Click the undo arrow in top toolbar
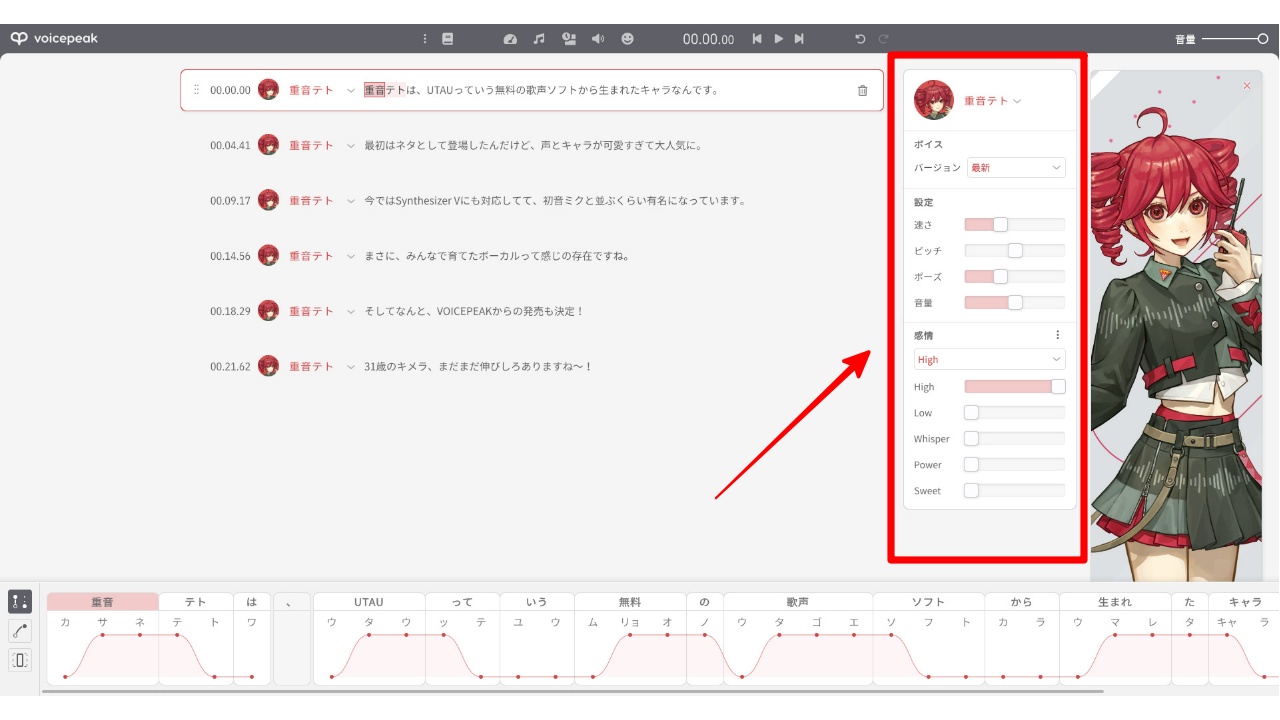Screen dimensions: 1280x720 click(x=860, y=39)
